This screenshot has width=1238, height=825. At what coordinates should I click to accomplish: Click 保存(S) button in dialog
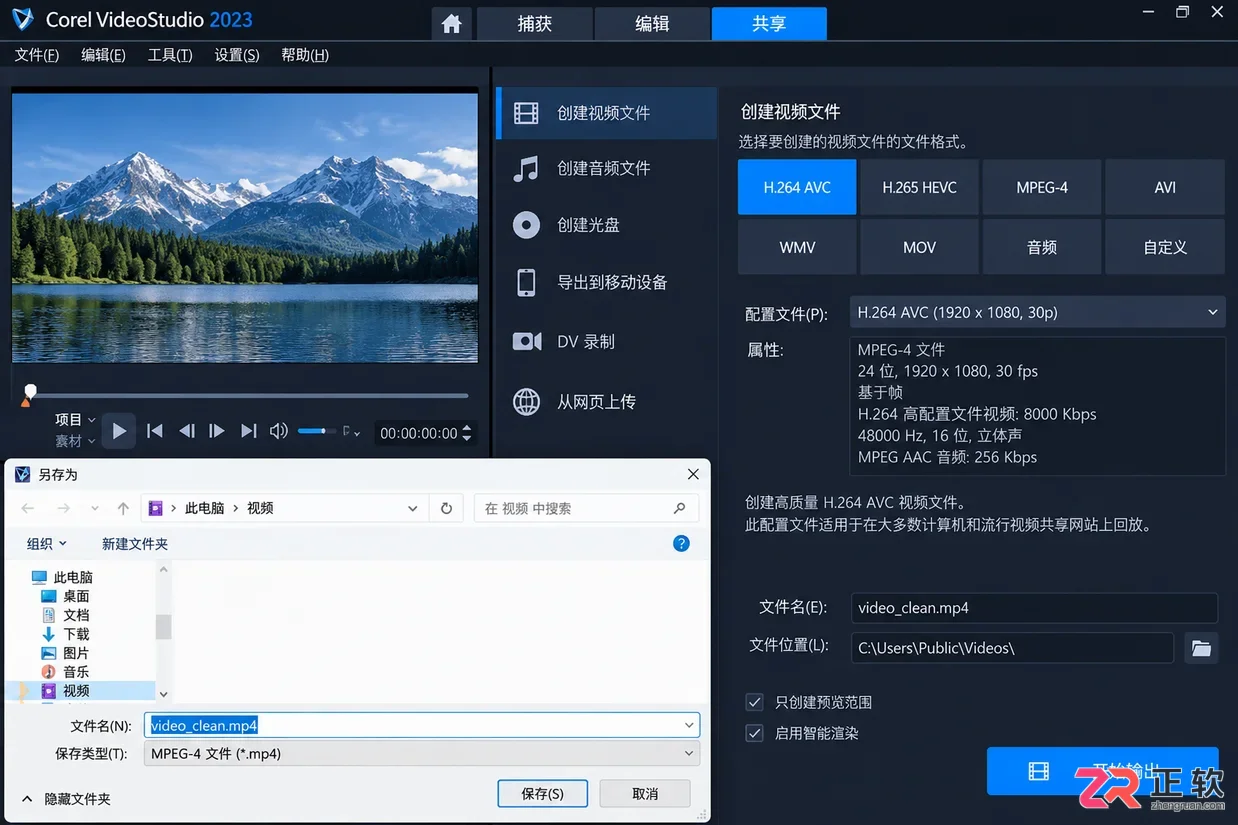pyautogui.click(x=543, y=793)
